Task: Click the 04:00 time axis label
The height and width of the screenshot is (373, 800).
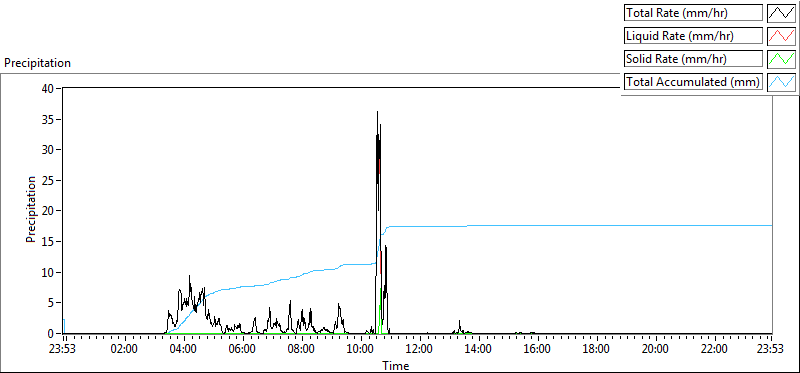Action: click(x=183, y=350)
